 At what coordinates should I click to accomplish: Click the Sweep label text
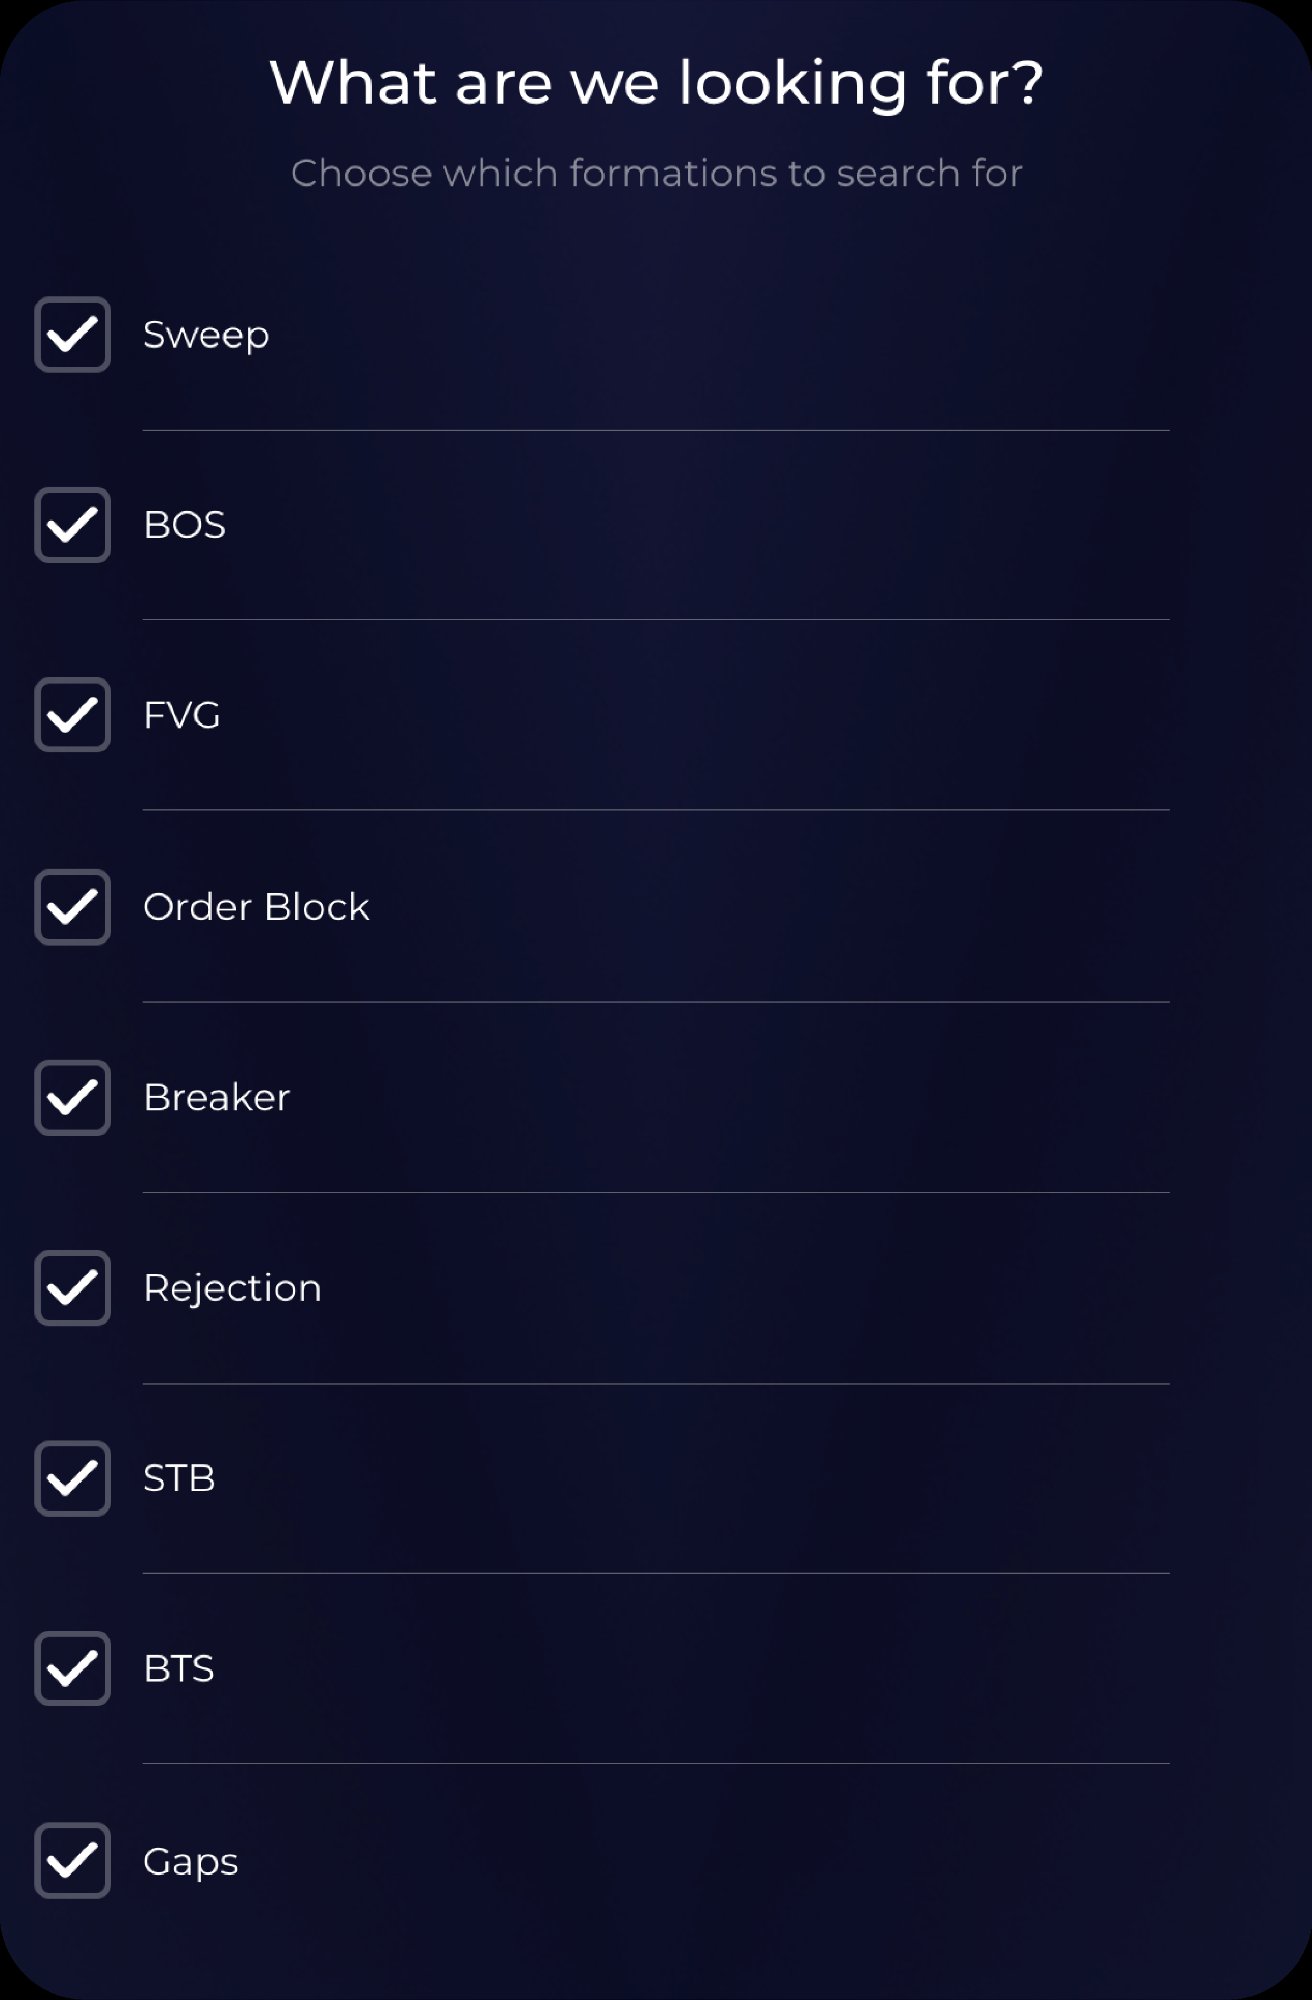coord(206,335)
